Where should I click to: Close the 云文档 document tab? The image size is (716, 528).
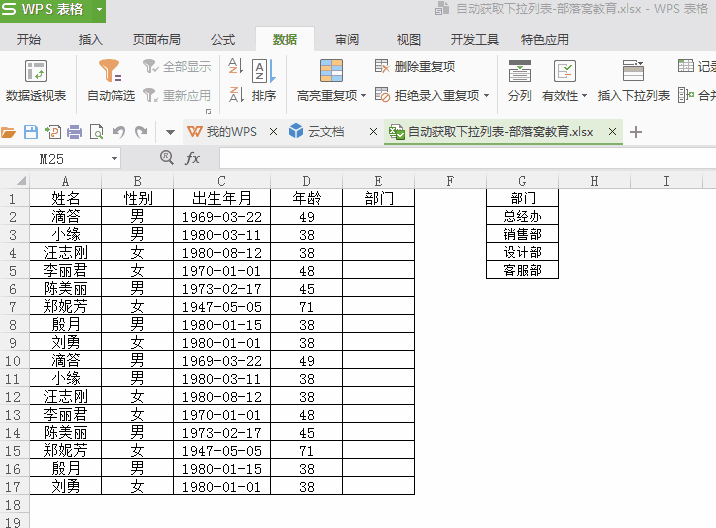[x=372, y=132]
